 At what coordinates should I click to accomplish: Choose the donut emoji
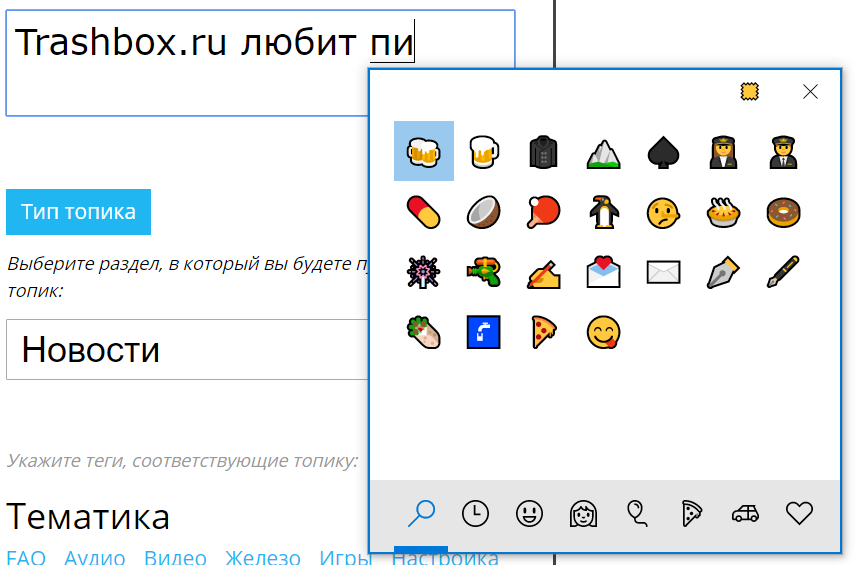[x=783, y=212]
